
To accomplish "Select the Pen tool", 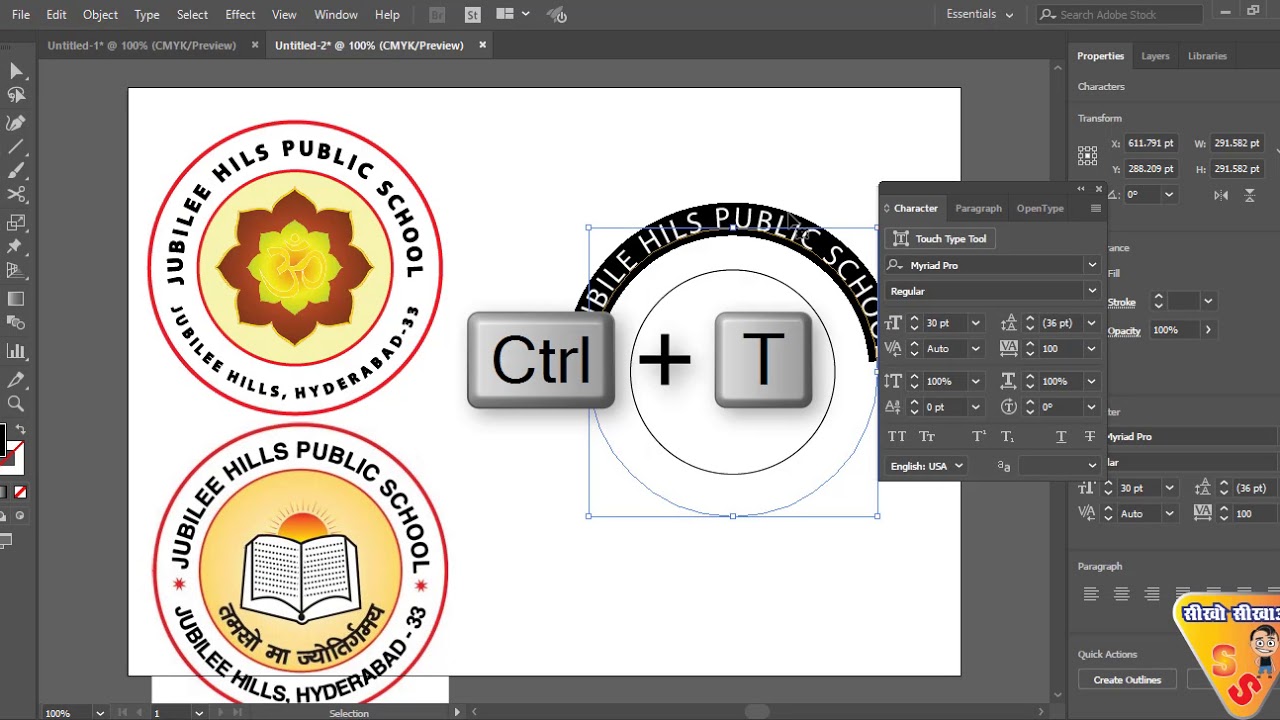I will (x=16, y=122).
